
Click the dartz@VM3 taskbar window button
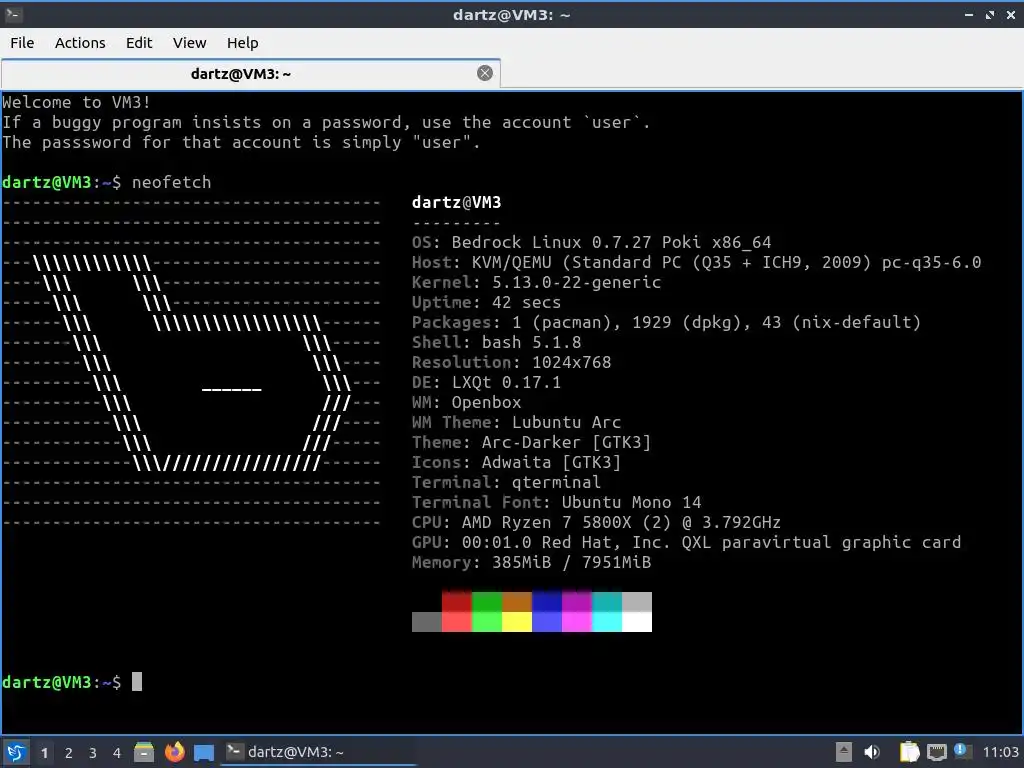[318, 752]
